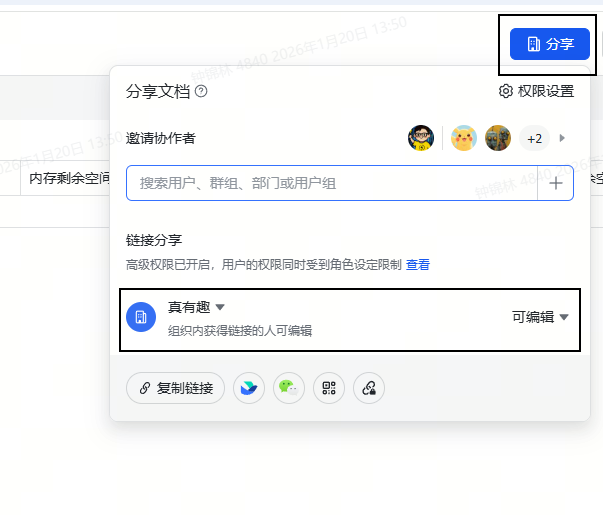Focus the 搜索用户、群组、部门 search field
Viewport: 603px width, 515px height.
coord(330,183)
